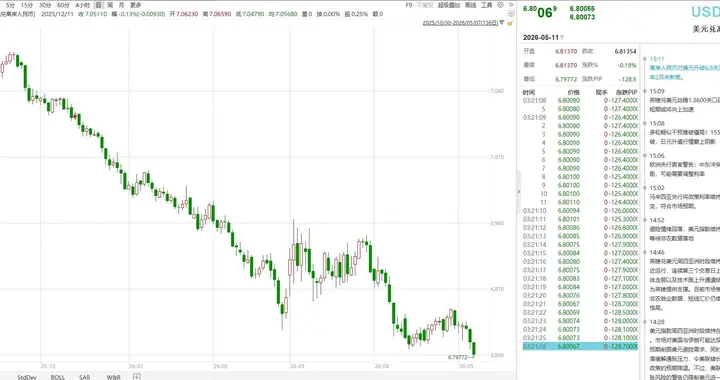Click the 涨跌% value -0.19%
Image resolution: width=720 pixels, height=380 pixels.
pos(628,65)
